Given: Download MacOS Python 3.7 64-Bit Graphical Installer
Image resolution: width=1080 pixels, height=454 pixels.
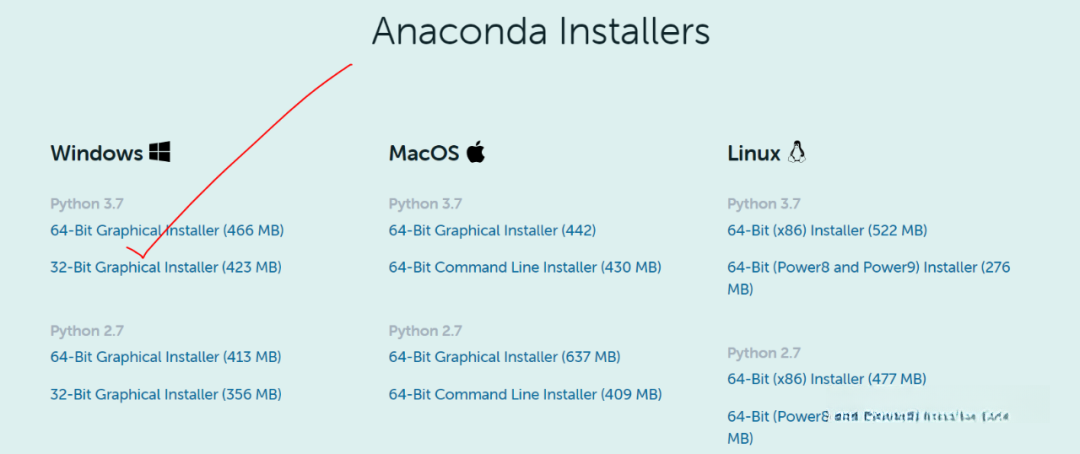Looking at the screenshot, I should [492, 230].
